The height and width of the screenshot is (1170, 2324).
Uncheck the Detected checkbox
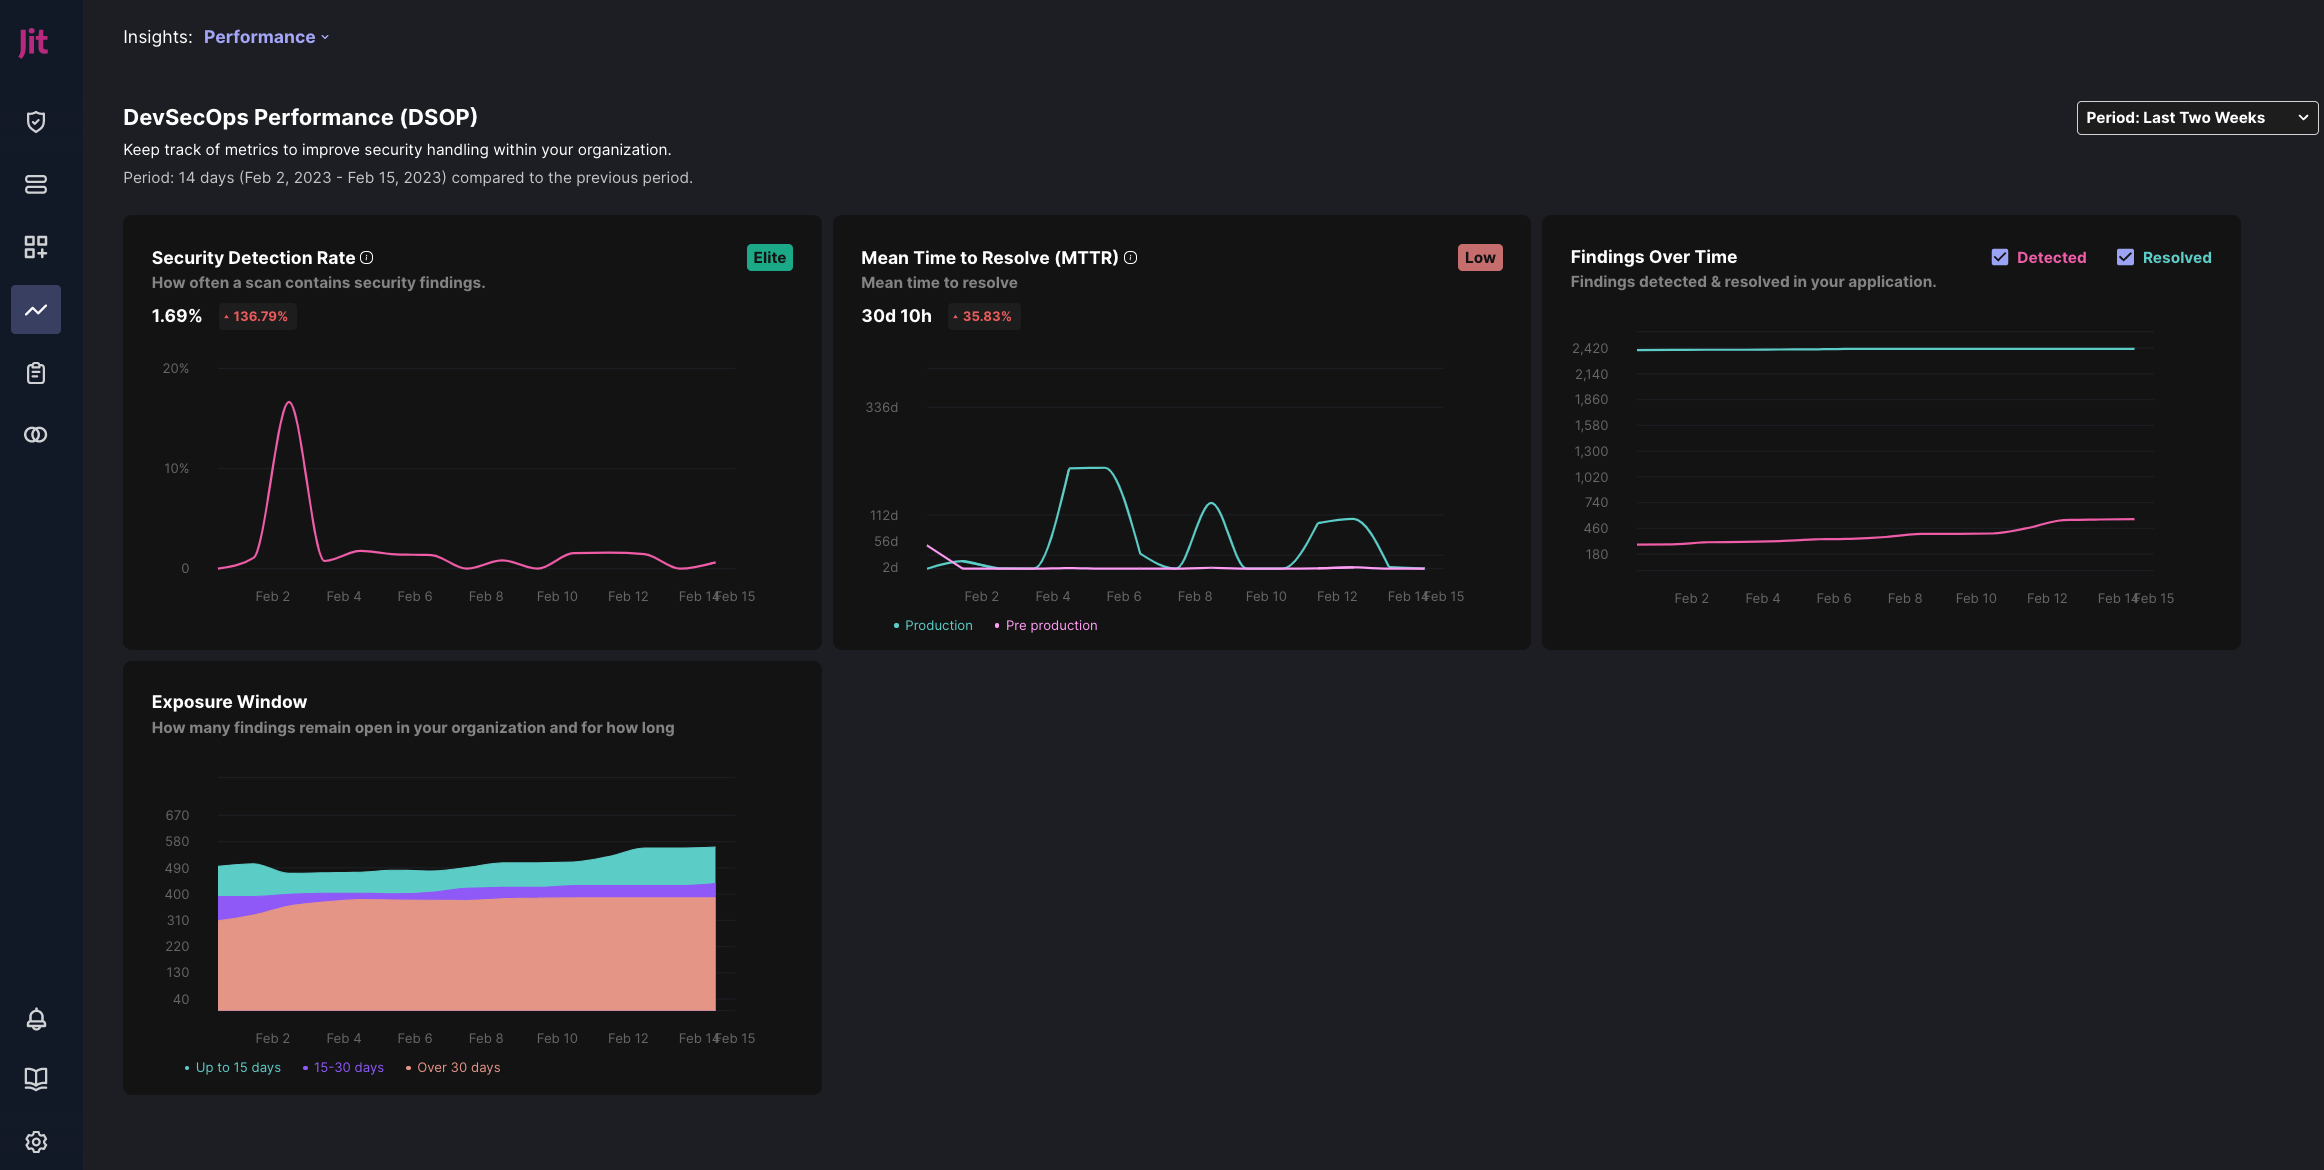[2000, 257]
